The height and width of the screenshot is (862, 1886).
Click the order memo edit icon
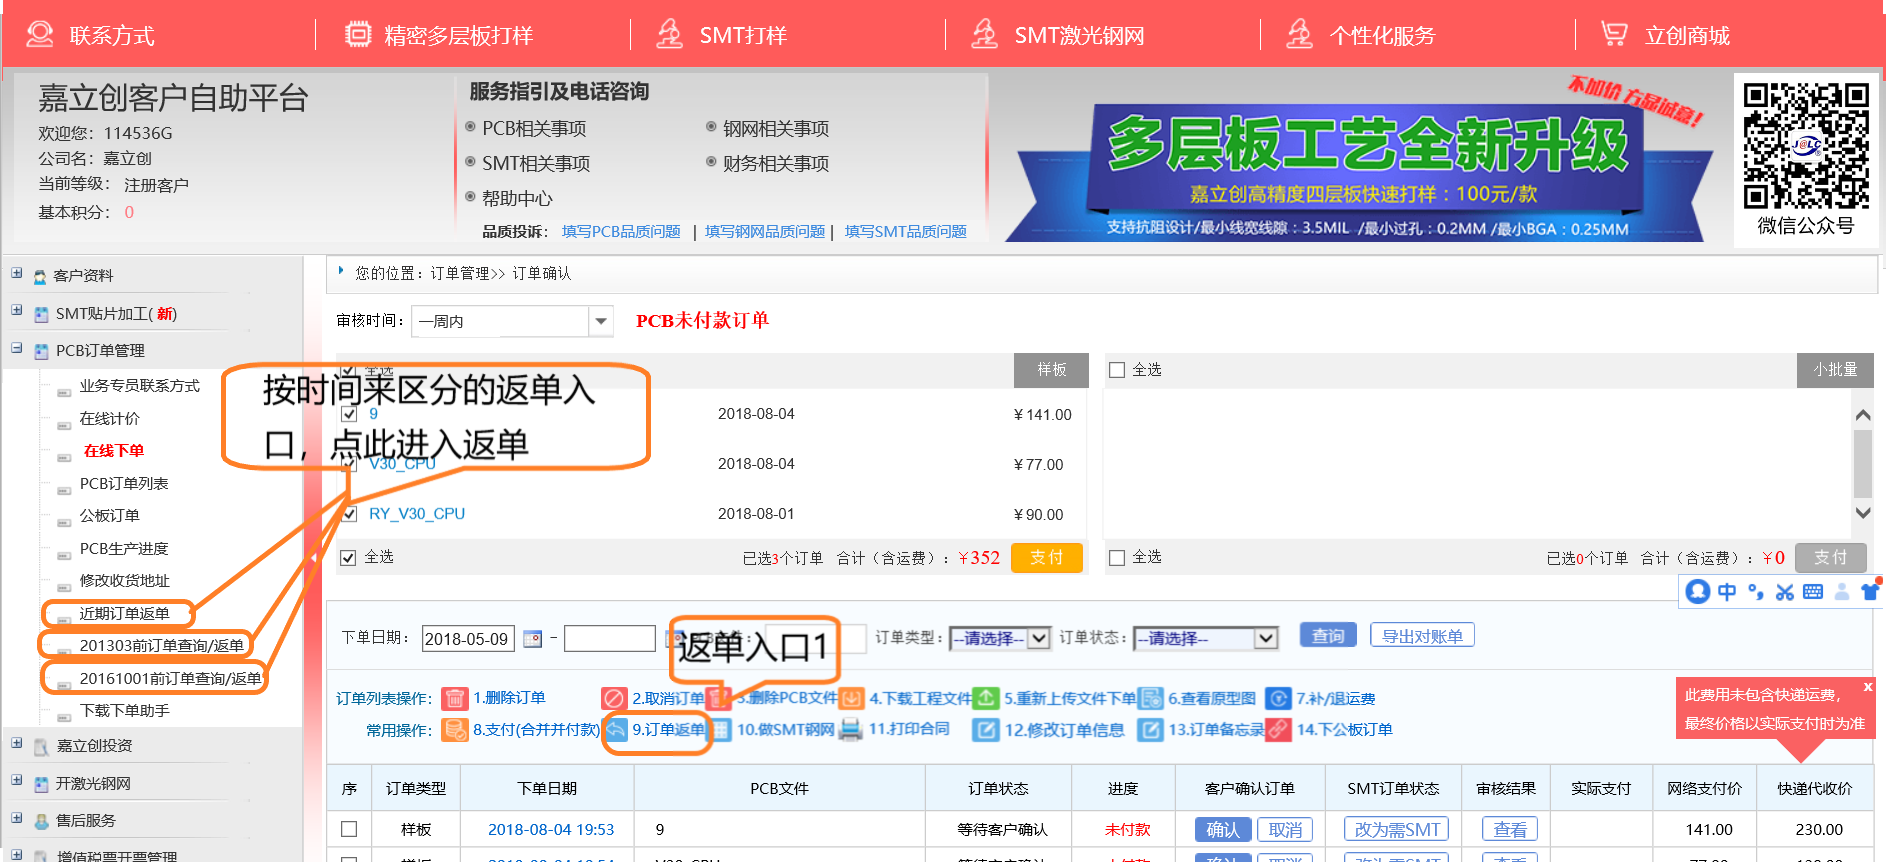(x=1151, y=729)
